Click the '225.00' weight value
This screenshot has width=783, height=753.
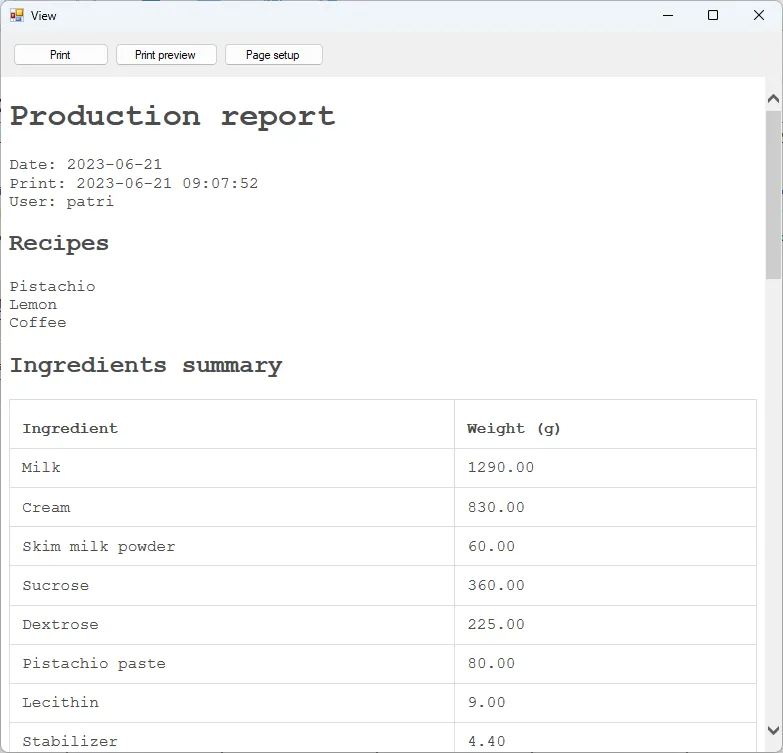[496, 624]
